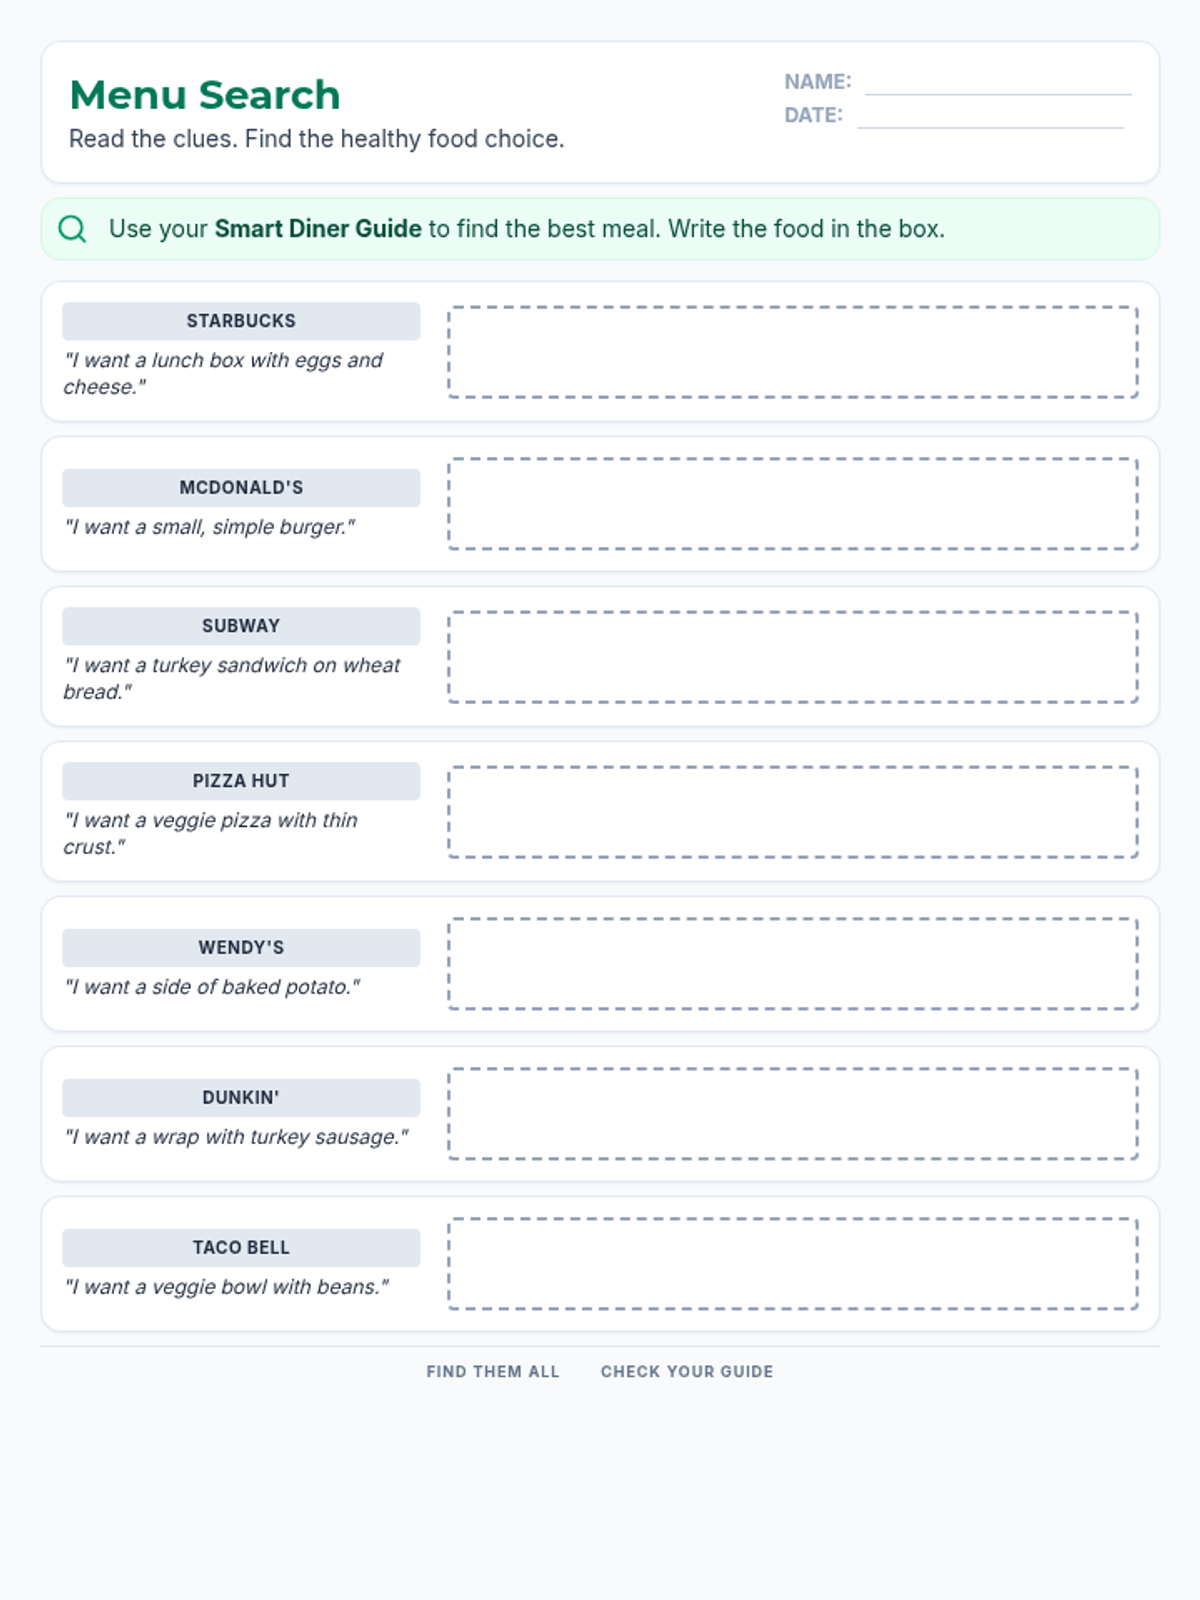Click the PIZZA HUT label header
This screenshot has width=1200, height=1600.
point(241,781)
